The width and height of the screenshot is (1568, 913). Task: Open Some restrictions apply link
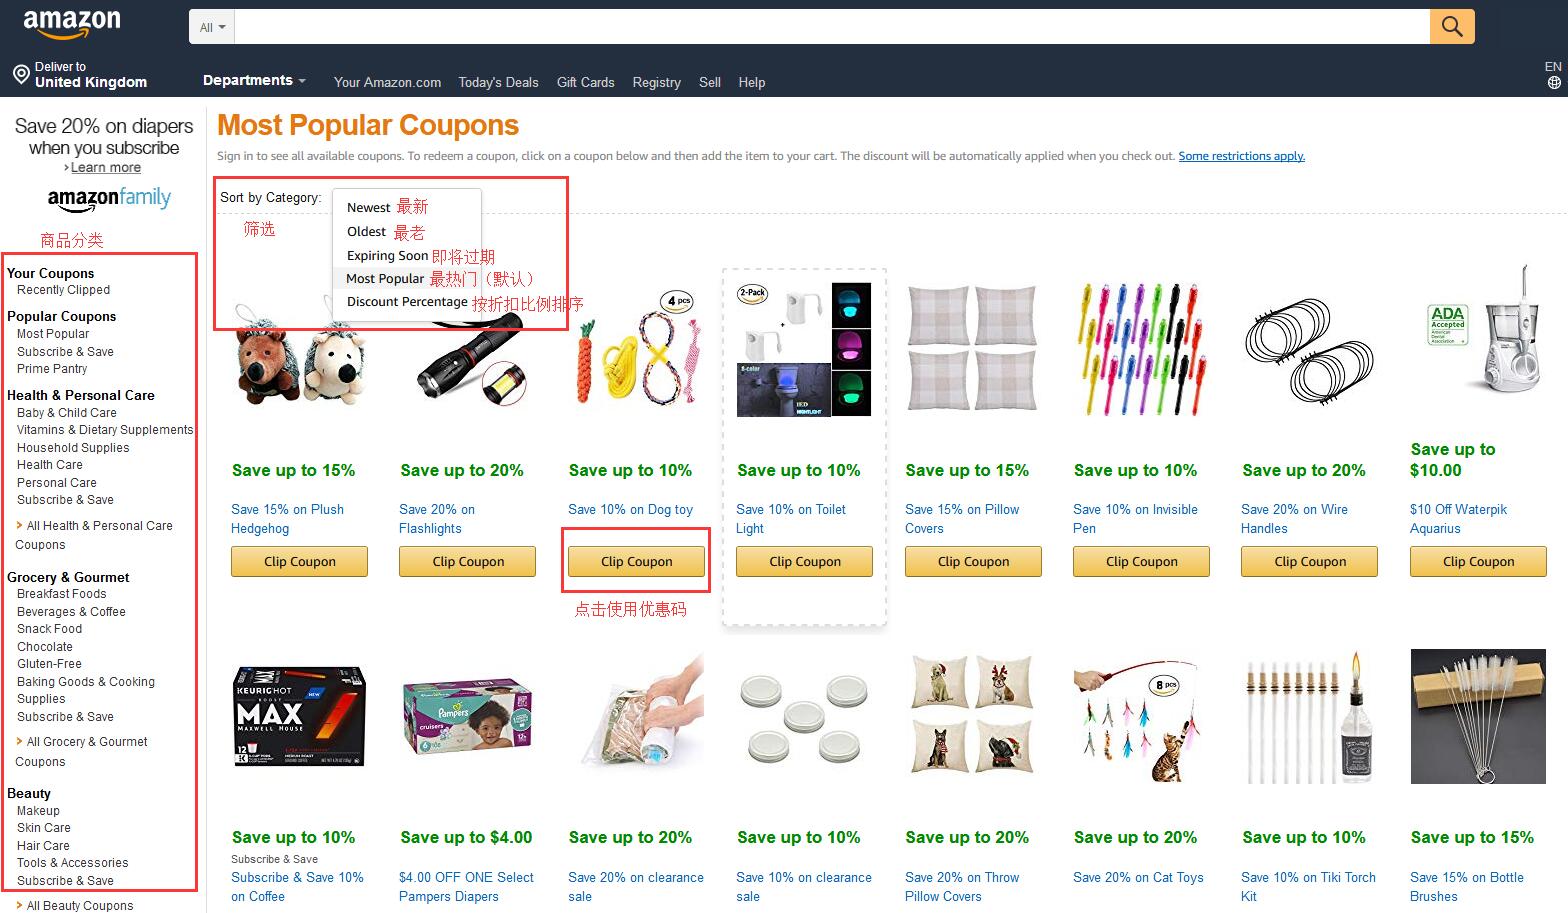point(1241,156)
